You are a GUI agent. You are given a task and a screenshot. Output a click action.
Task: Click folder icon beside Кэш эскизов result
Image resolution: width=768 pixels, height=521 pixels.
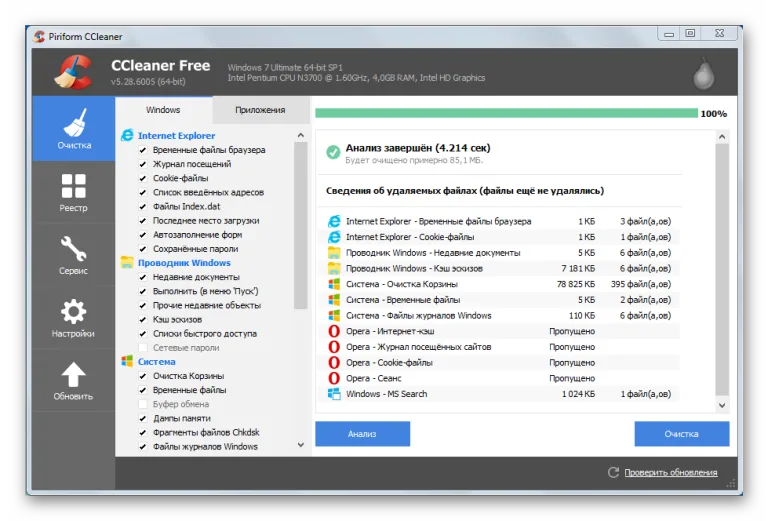(334, 268)
